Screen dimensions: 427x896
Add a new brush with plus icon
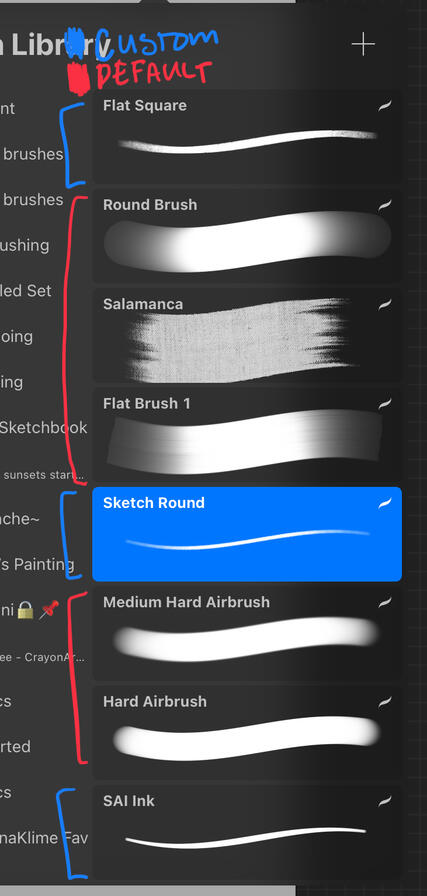[363, 44]
